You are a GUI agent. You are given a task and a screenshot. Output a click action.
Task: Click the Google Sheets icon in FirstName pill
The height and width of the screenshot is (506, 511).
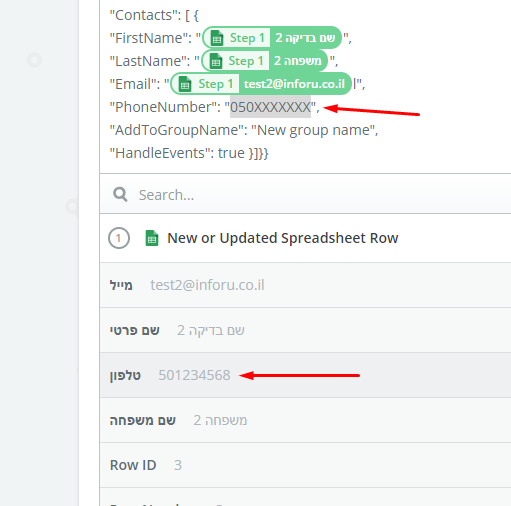point(217,38)
